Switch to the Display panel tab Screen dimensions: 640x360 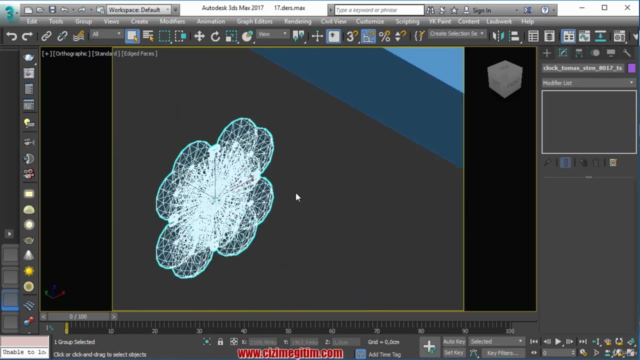611,53
